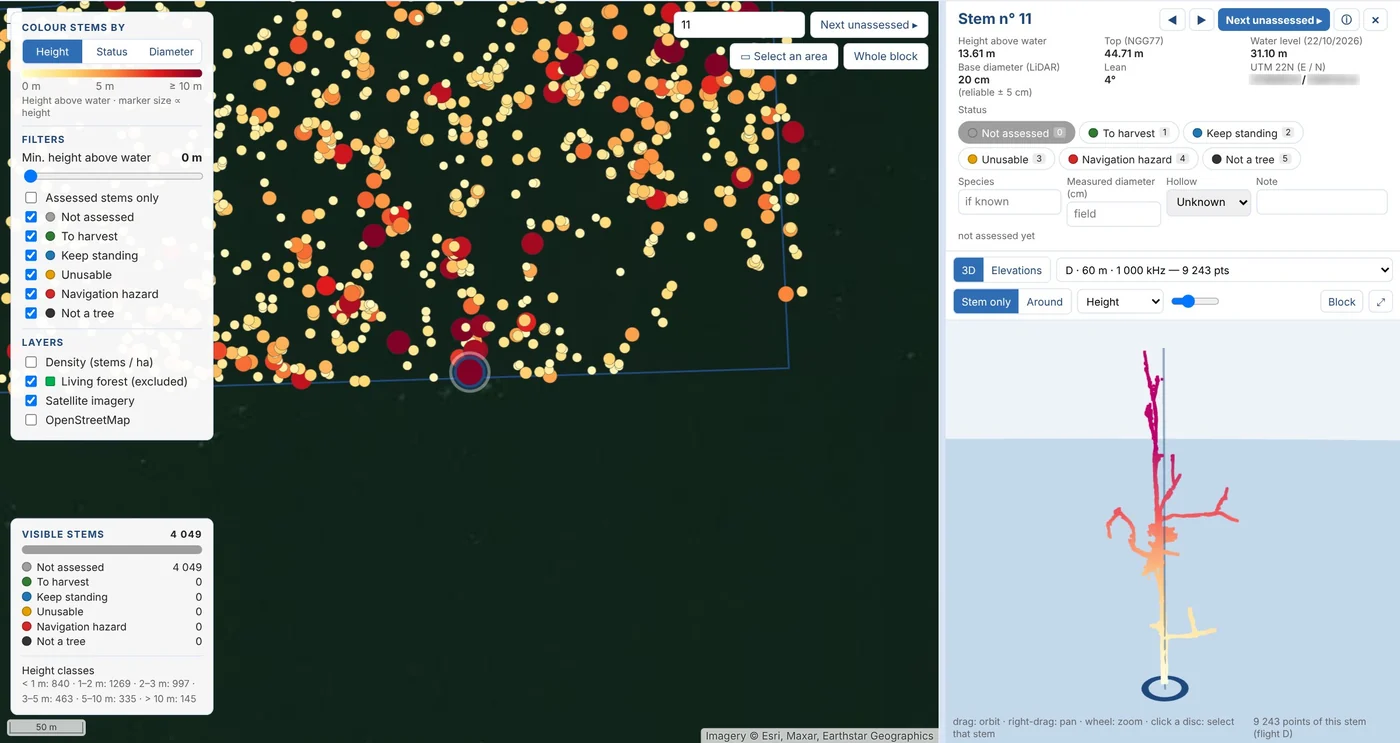Turn off the Satellite imagery layer
The image size is (1400, 743).
click(31, 401)
